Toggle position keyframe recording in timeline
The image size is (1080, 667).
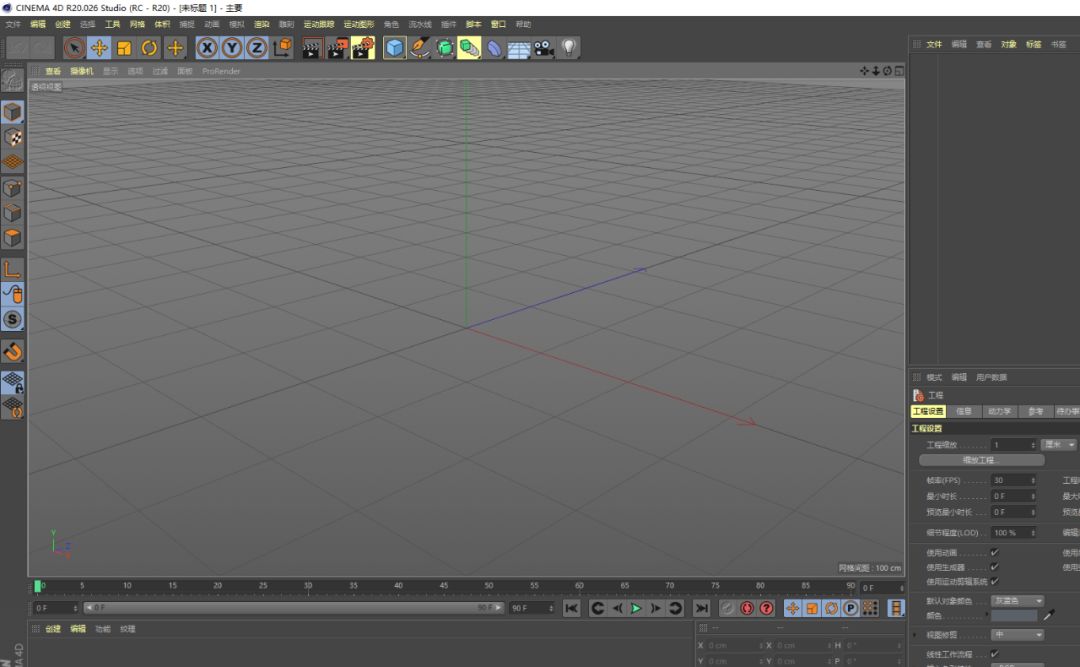pyautogui.click(x=793, y=608)
